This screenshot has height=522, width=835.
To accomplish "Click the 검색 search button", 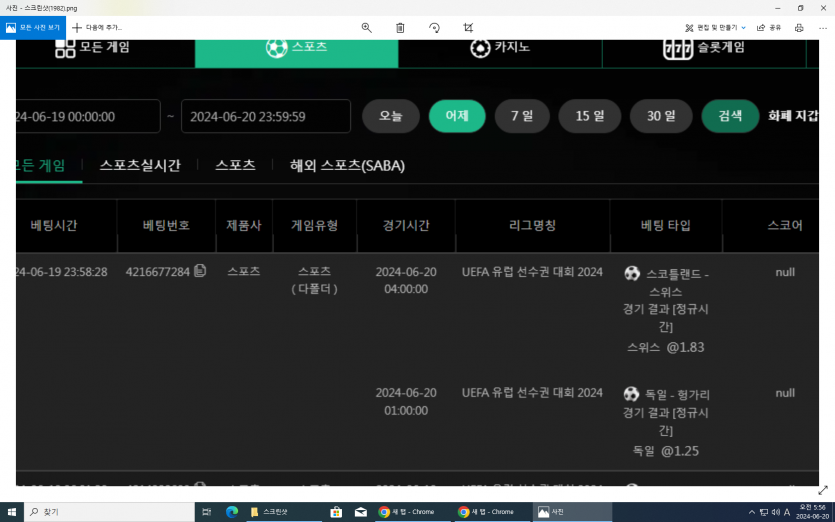I will coord(730,116).
